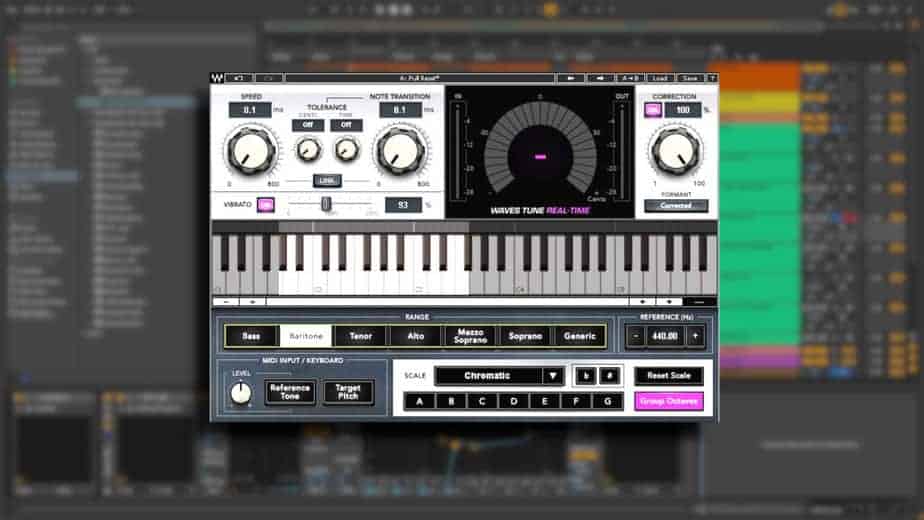This screenshot has height=520, width=924.
Task: Toggle the Vibrato On button
Action: point(266,205)
